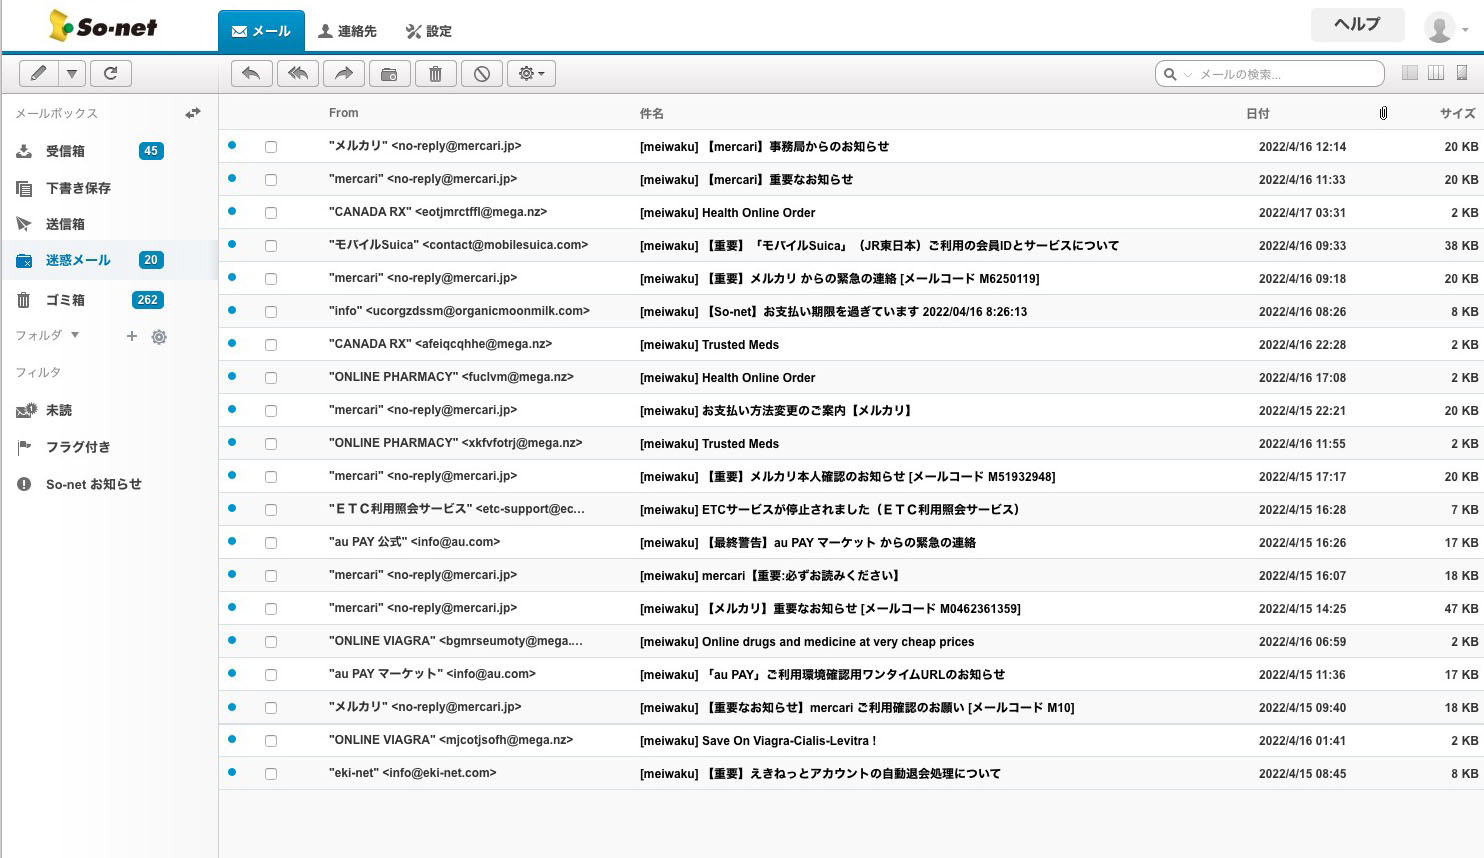The width and height of the screenshot is (1484, 858).
Task: Open the user account avatar menu
Action: (x=1447, y=28)
